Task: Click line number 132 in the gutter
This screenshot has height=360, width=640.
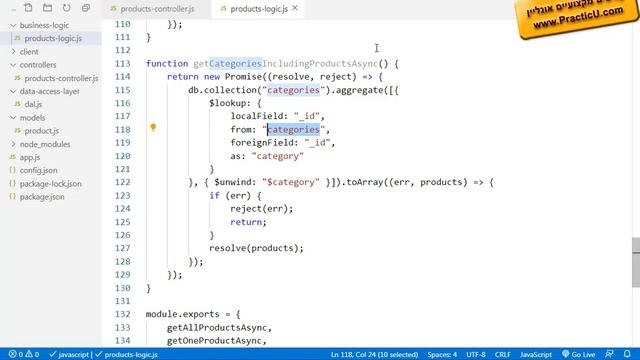Action: 122,314
